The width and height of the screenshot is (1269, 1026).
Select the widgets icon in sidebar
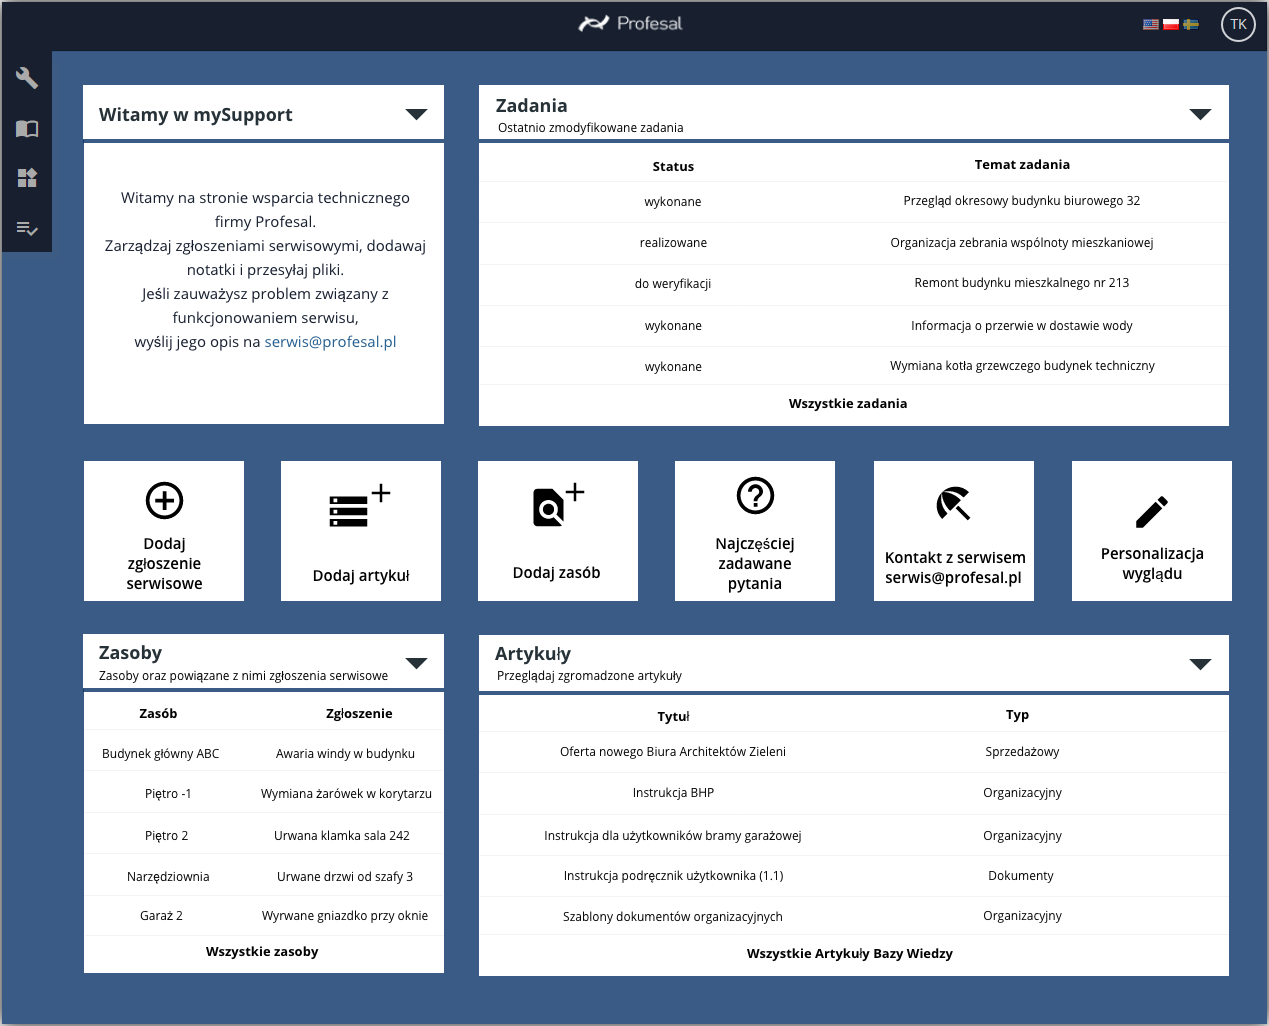click(27, 178)
